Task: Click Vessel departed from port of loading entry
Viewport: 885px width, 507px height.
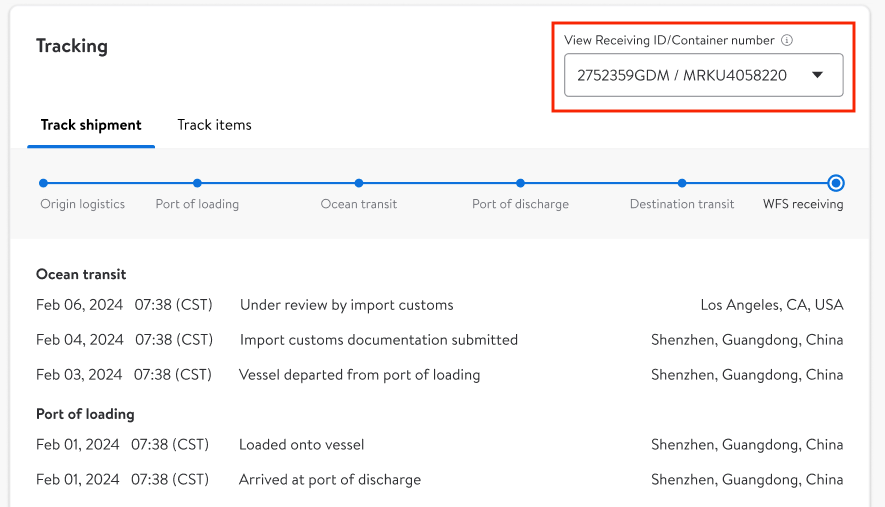Action: [x=359, y=375]
